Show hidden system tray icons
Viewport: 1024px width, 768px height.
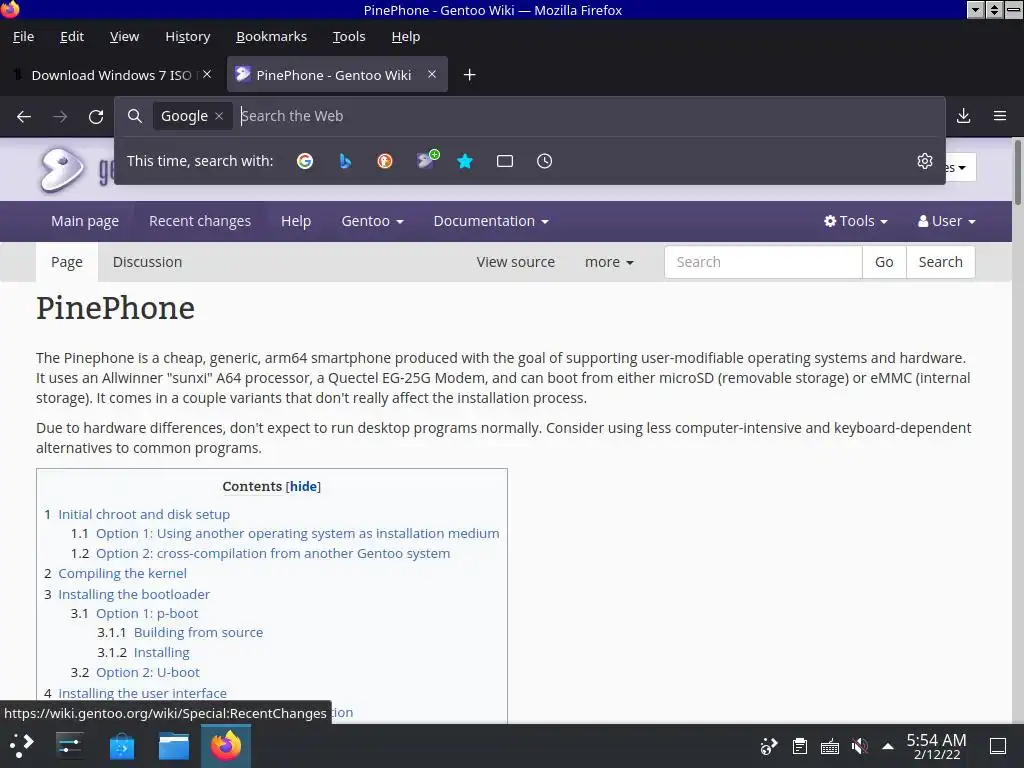(888, 746)
